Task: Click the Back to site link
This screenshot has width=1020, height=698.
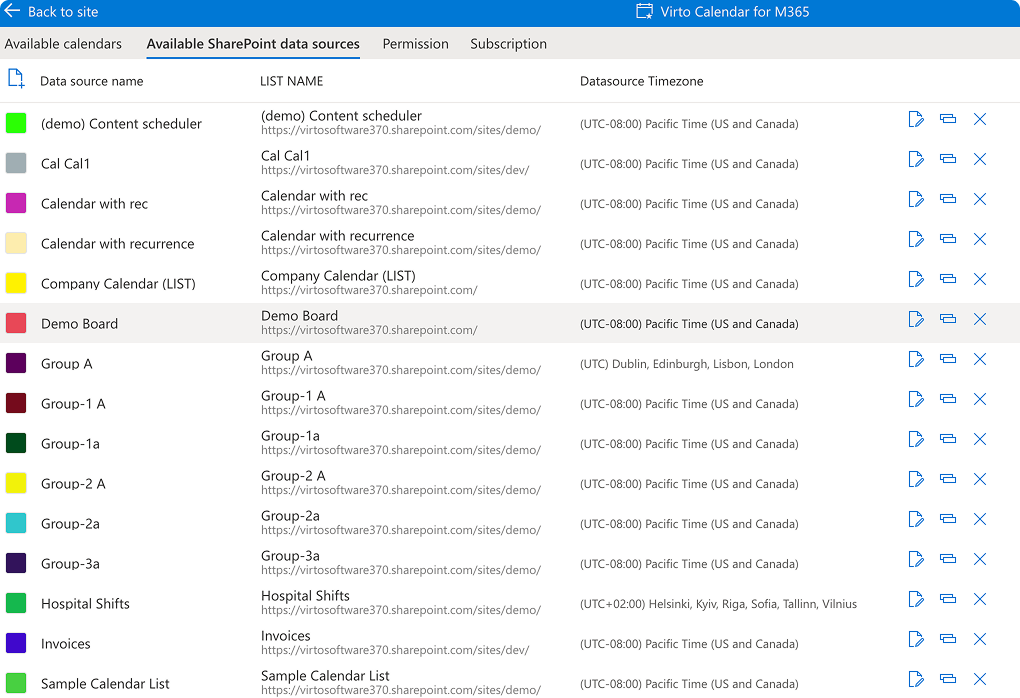Action: (63, 12)
